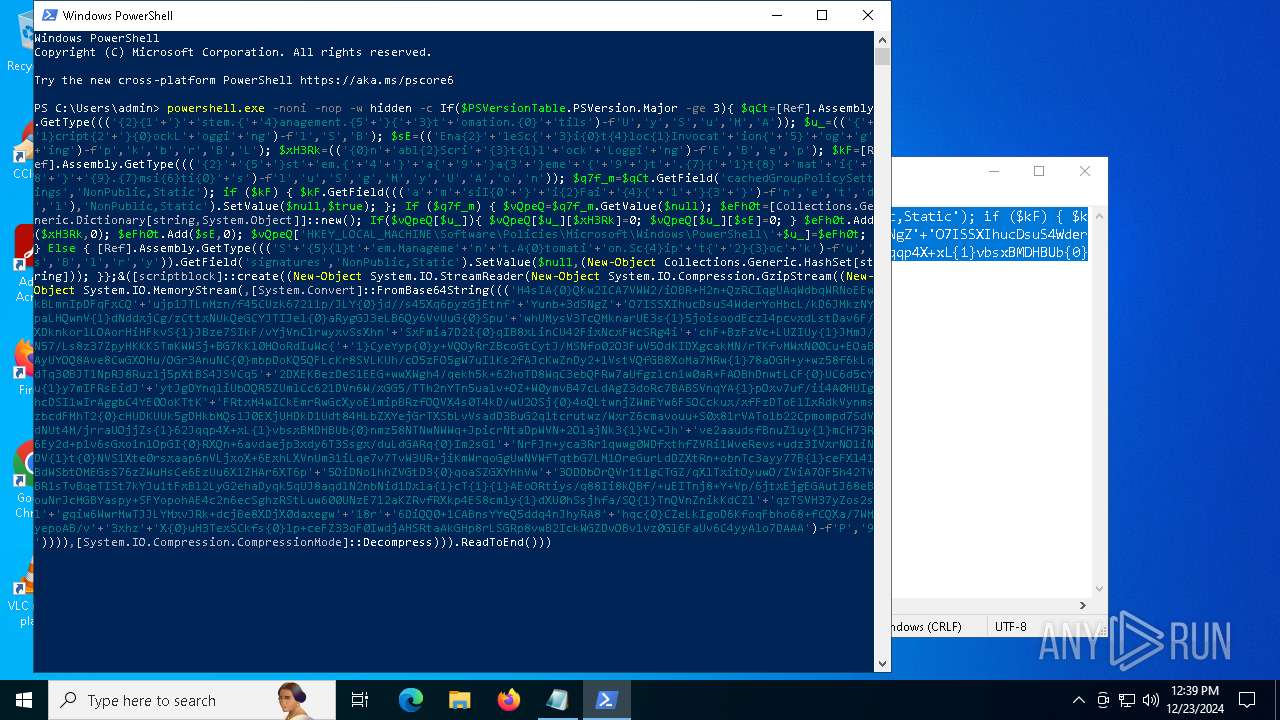Viewport: 1280px width, 720px height.
Task: Open File Explorer from the taskbar
Action: [459, 700]
